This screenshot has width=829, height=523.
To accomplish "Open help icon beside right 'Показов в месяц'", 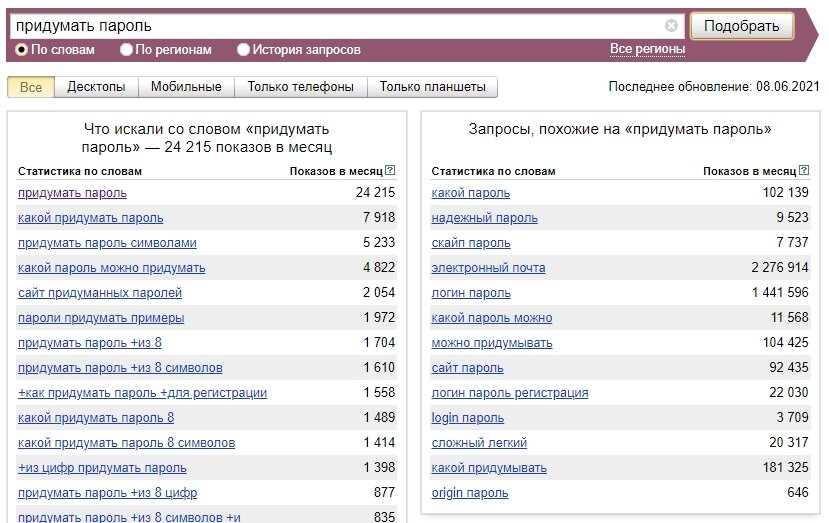I will pyautogui.click(x=804, y=170).
